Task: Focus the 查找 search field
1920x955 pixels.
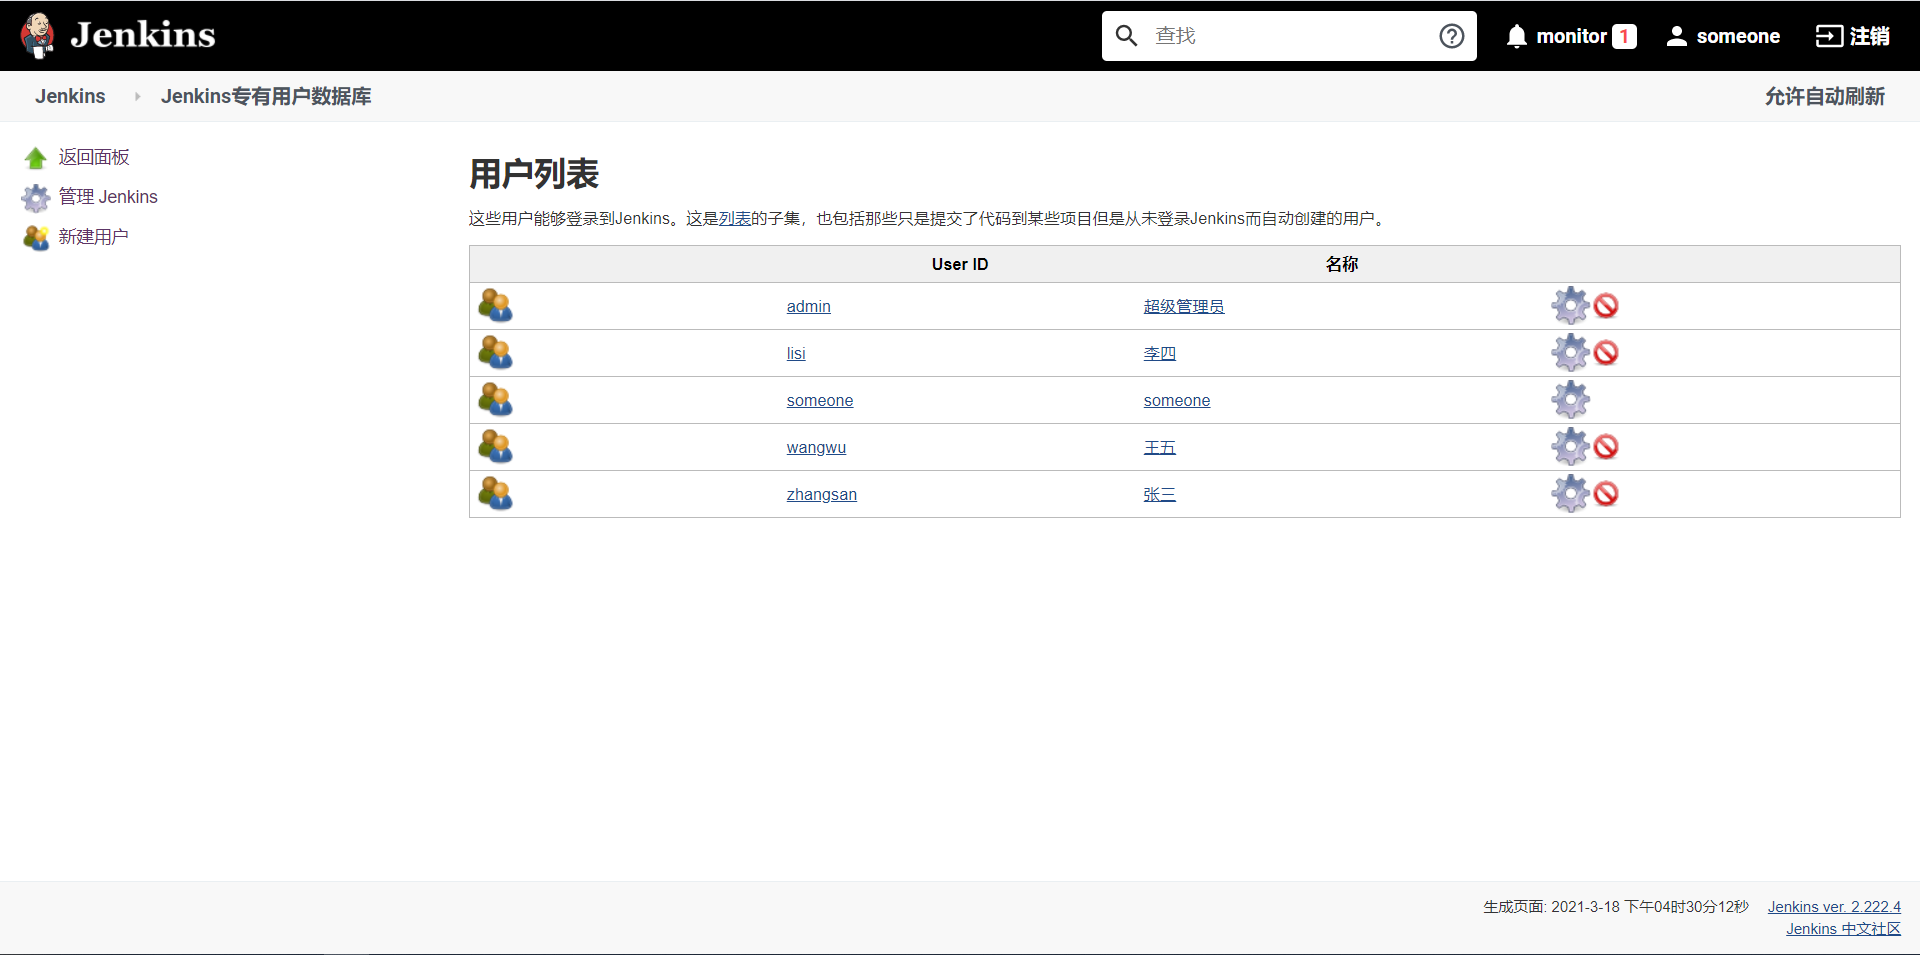Action: (1288, 36)
